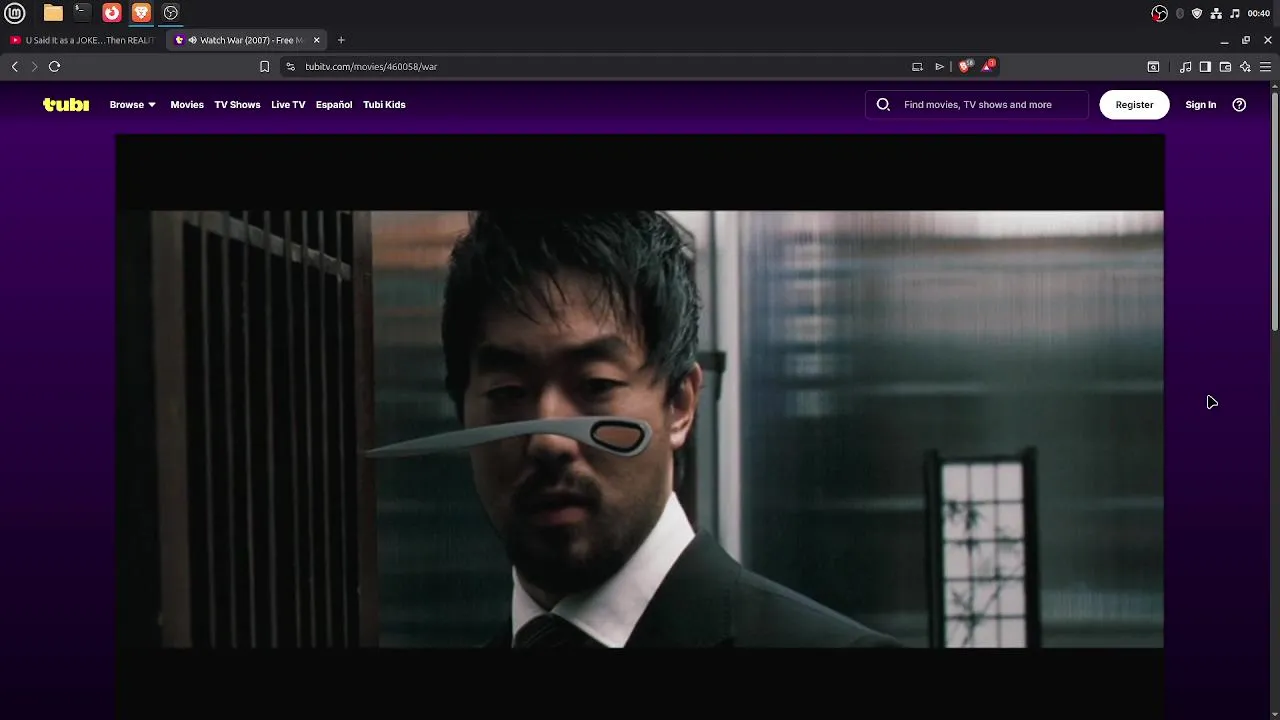The width and height of the screenshot is (1280, 720).
Task: Open the shield security tray icon
Action: [x=1197, y=13]
